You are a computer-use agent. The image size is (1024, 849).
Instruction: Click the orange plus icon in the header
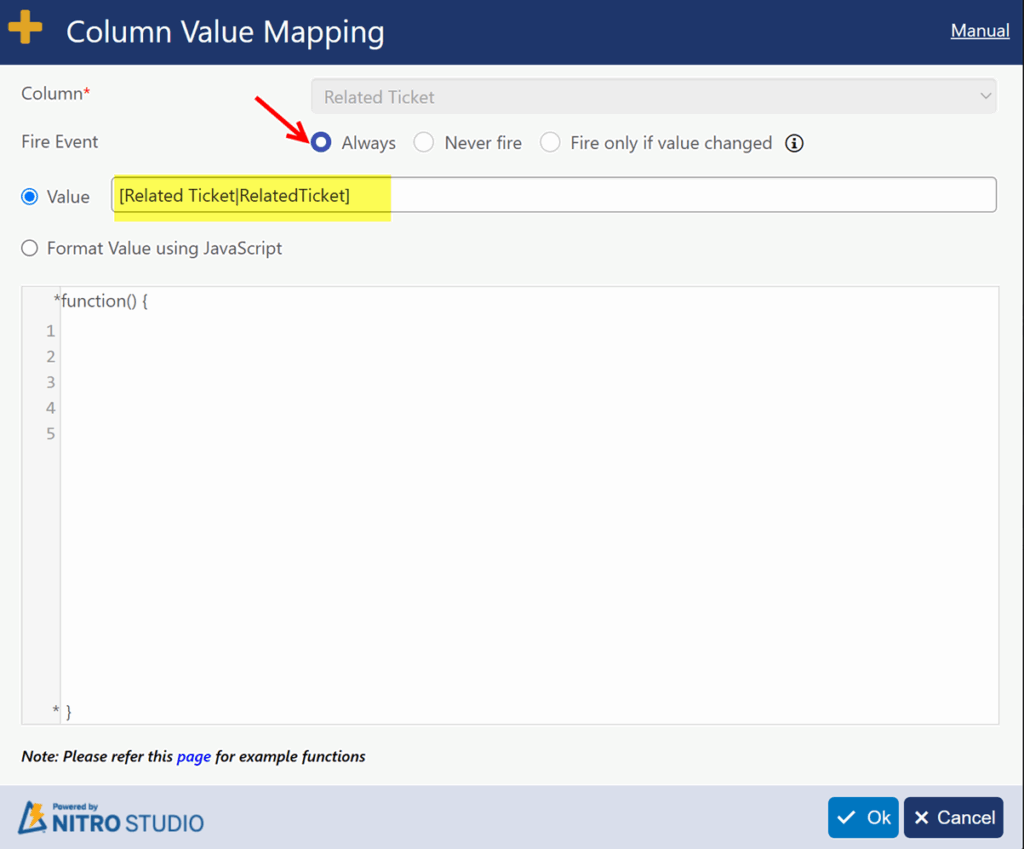click(x=25, y=27)
